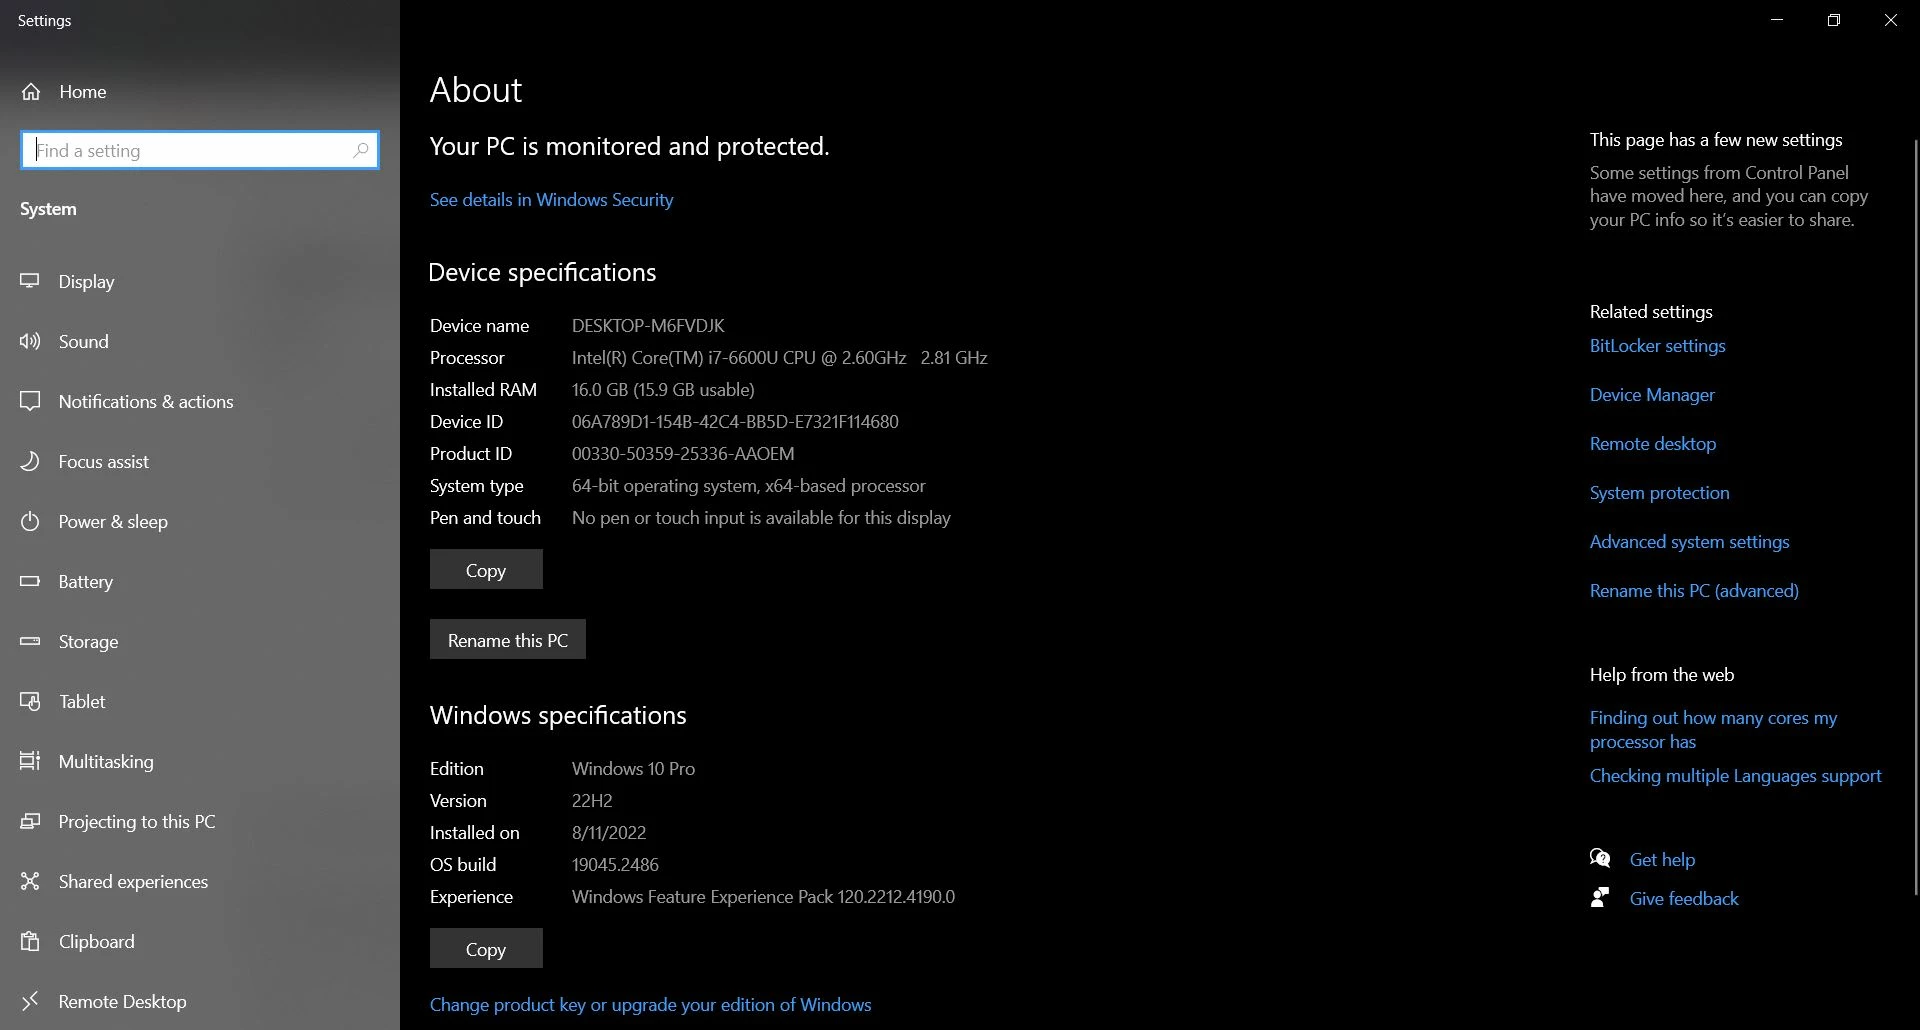Click the Power & sleep icon
This screenshot has height=1030, width=1920.
[x=30, y=521]
